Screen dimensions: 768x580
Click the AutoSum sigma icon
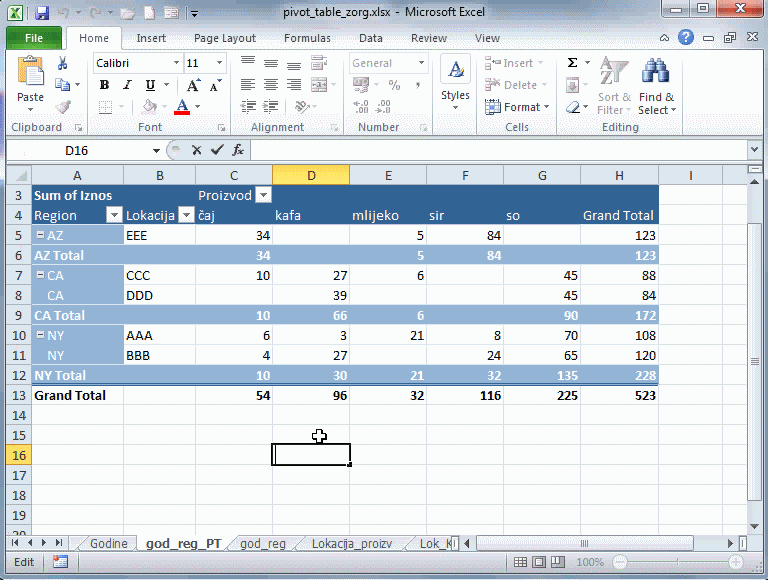(x=572, y=63)
